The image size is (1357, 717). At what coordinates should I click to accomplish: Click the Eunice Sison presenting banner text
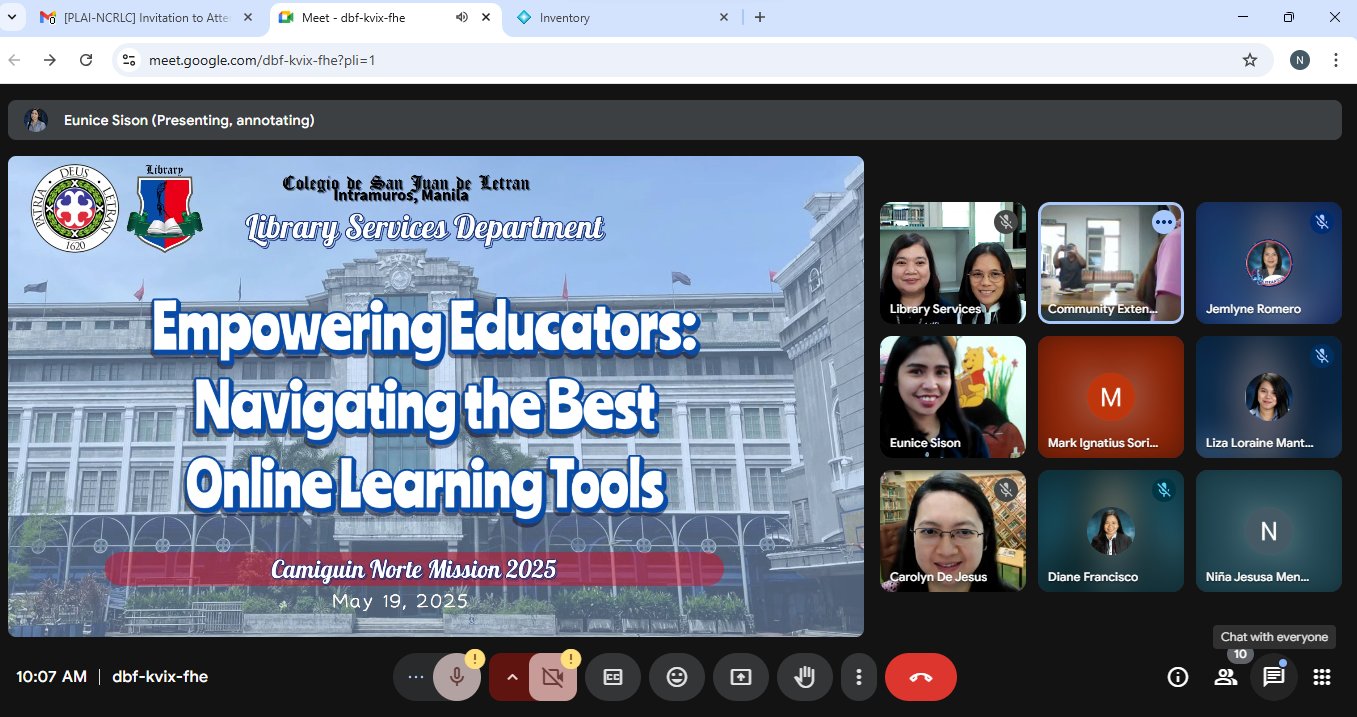tap(189, 120)
